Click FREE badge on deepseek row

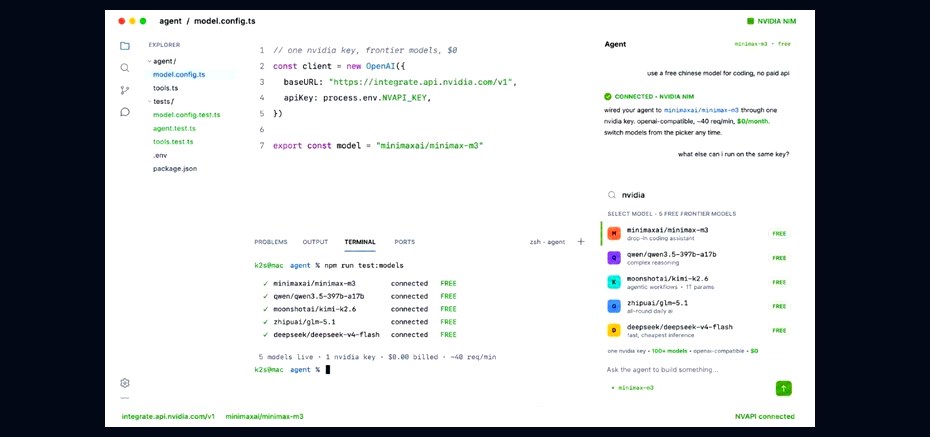(x=779, y=330)
